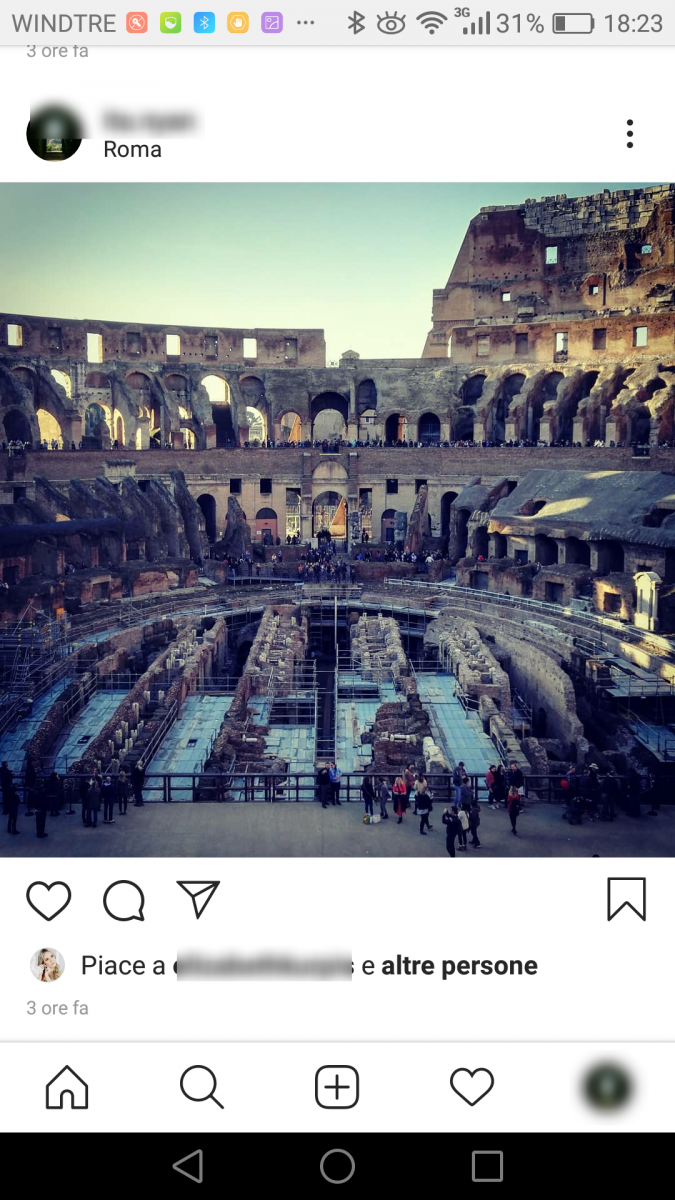675x1200 pixels.
Task: Open recent apps with square button
Action: (x=487, y=1166)
